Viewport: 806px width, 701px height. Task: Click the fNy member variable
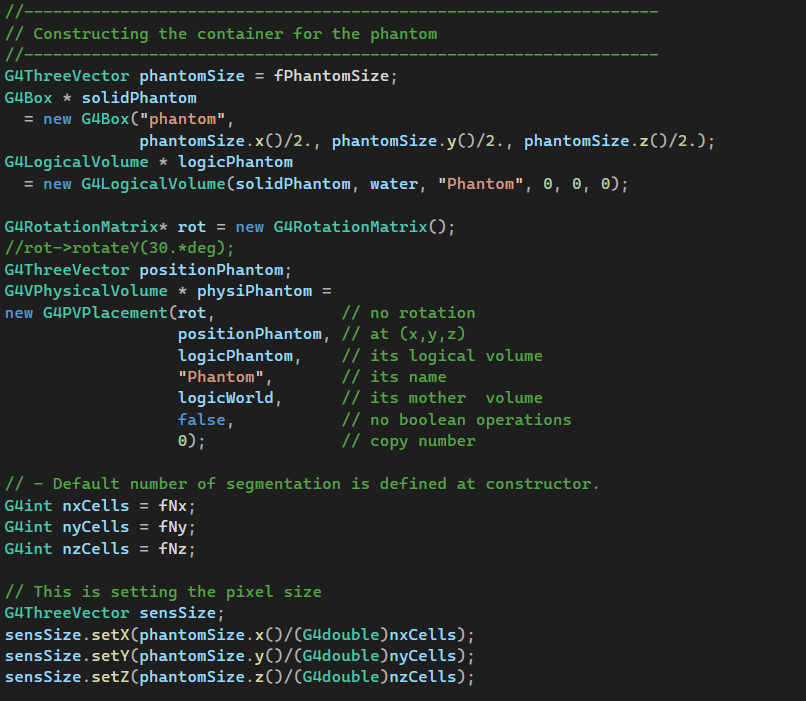(x=172, y=527)
